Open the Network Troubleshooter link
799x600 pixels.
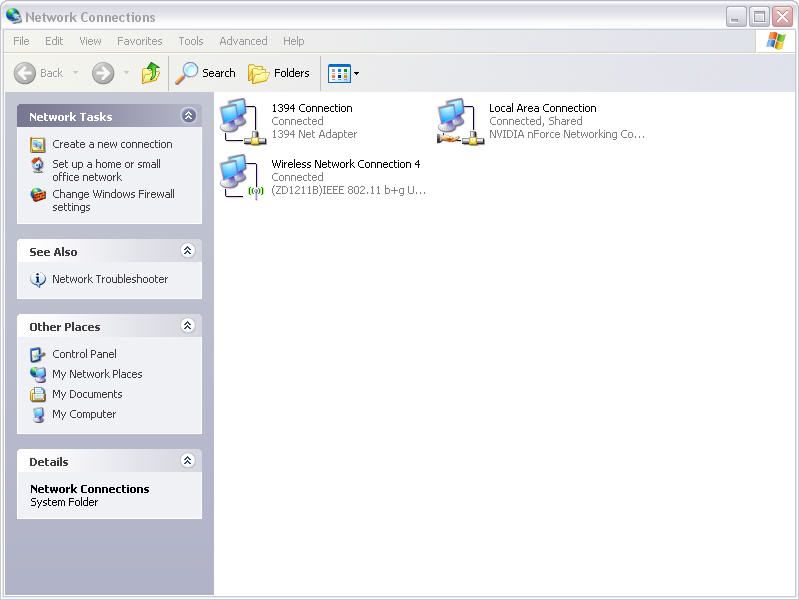110,279
